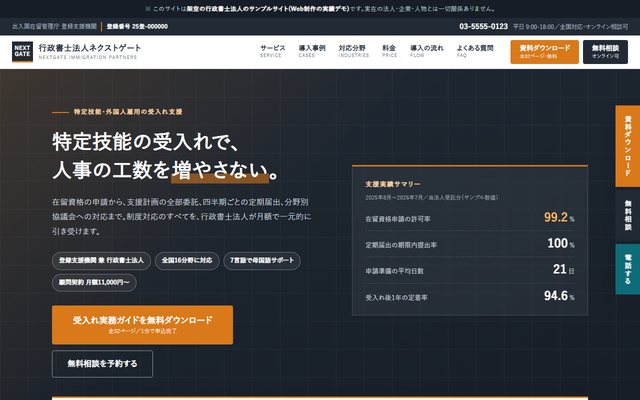The width and height of the screenshot is (640, 400).
Task: Click the 登録番号 25登-000000 text
Action: [137, 27]
